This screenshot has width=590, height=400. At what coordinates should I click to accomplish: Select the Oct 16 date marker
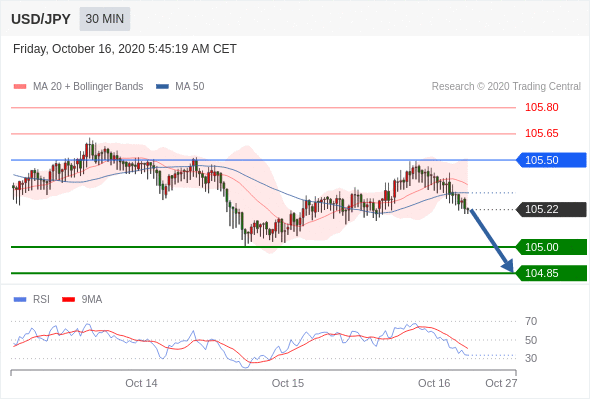pos(434,383)
